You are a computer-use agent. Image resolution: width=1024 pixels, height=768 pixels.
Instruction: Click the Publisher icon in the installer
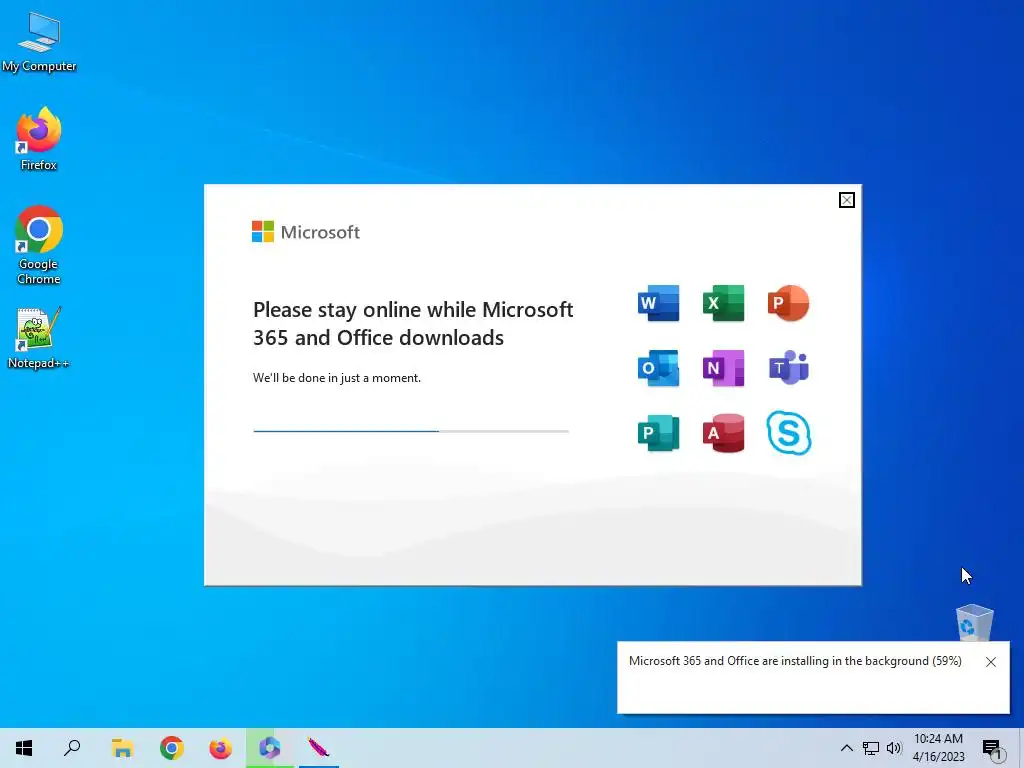point(658,433)
